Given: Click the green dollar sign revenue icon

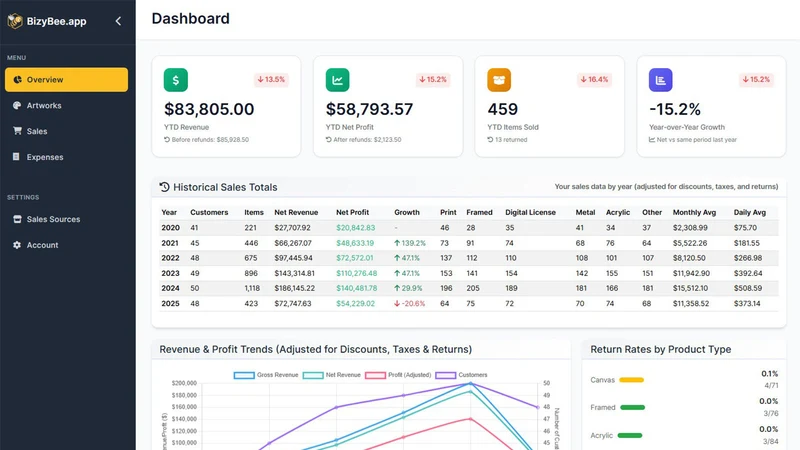Looking at the screenshot, I should coord(176,80).
